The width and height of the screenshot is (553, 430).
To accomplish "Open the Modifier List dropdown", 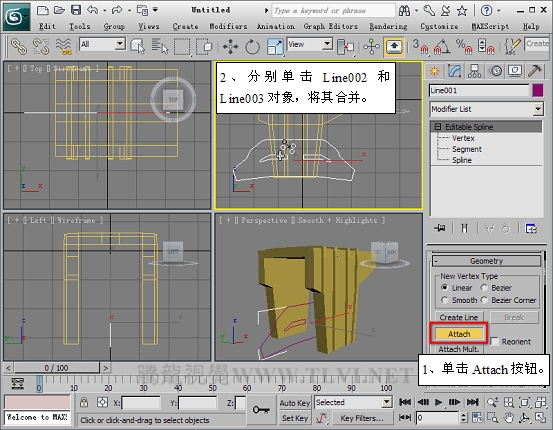I will [x=486, y=109].
